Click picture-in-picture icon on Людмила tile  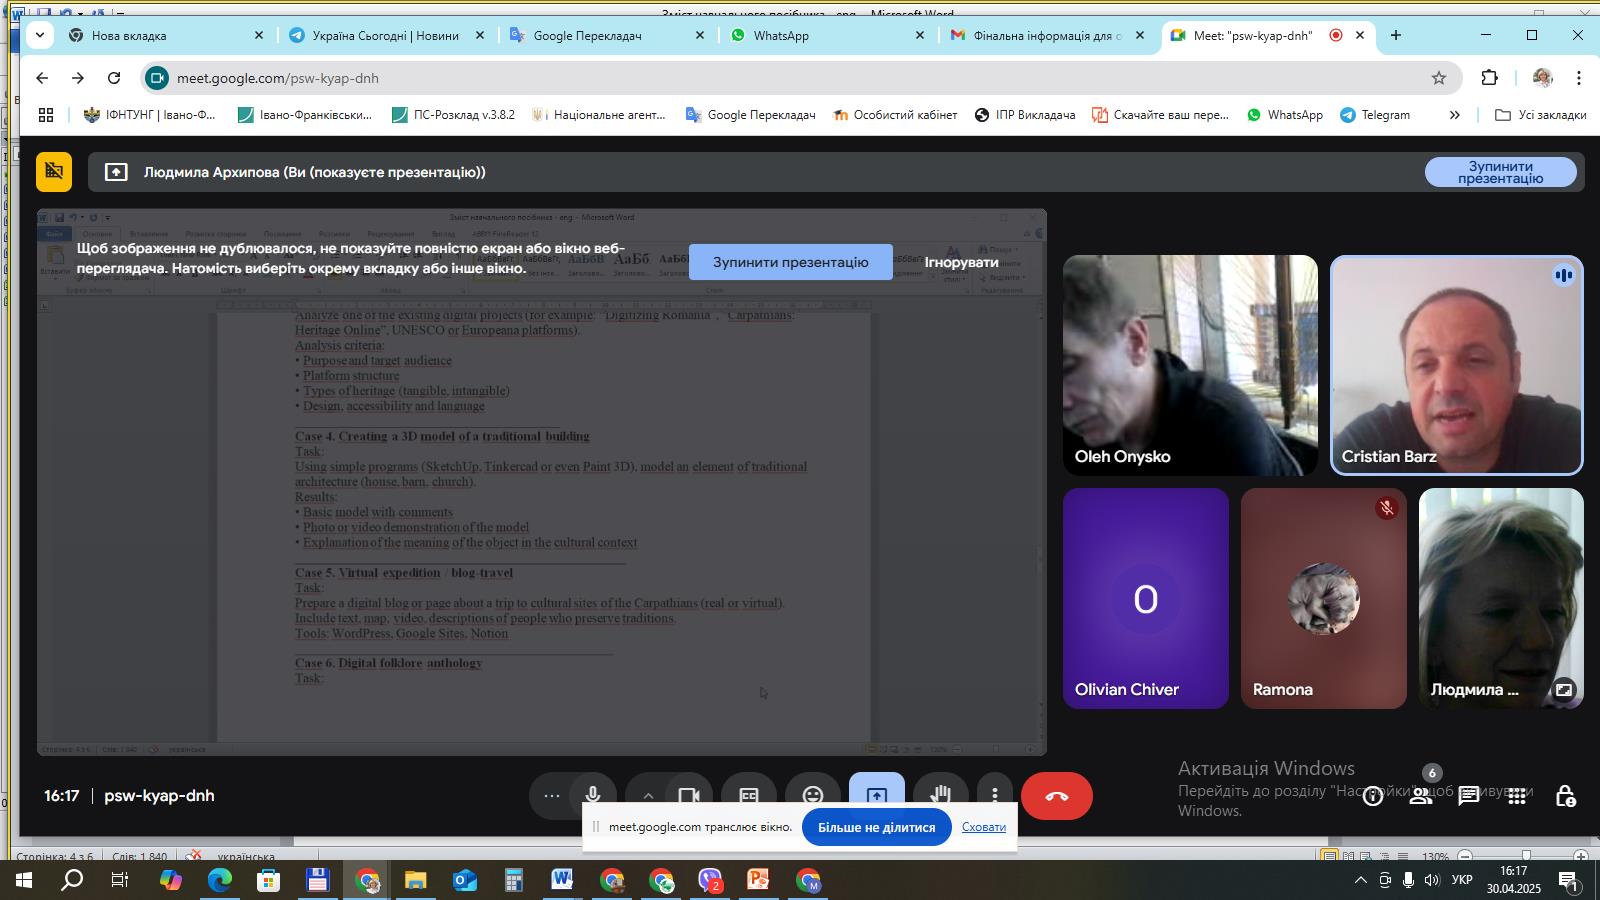pos(1564,689)
